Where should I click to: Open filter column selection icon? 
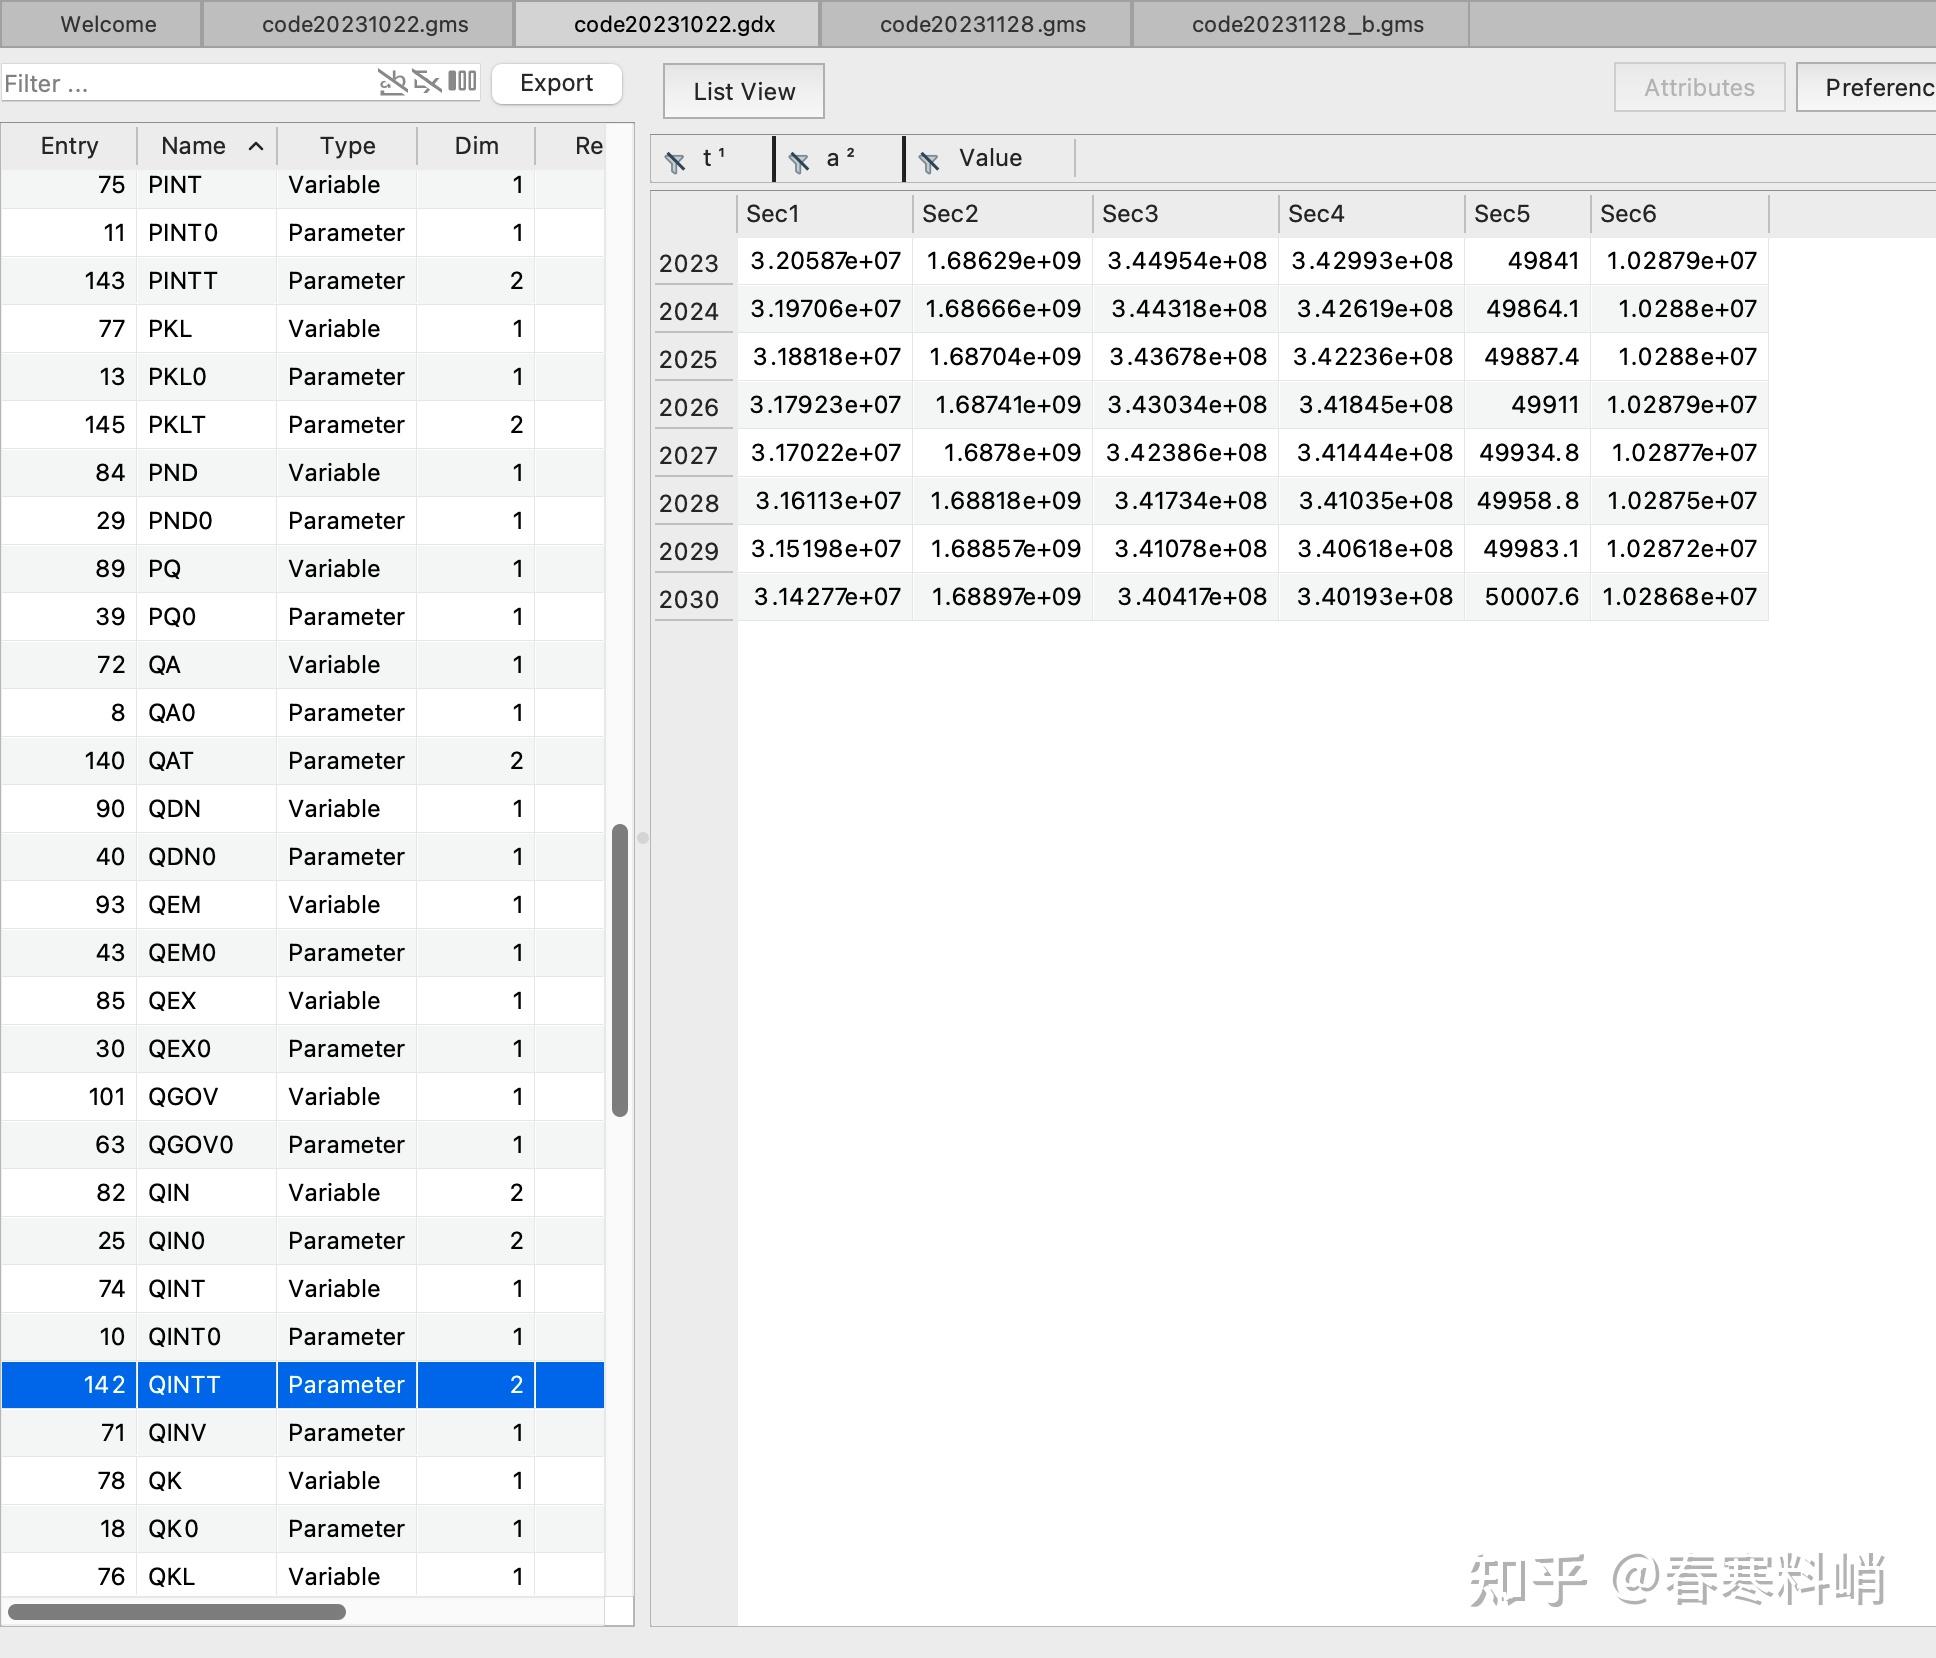pos(462,81)
